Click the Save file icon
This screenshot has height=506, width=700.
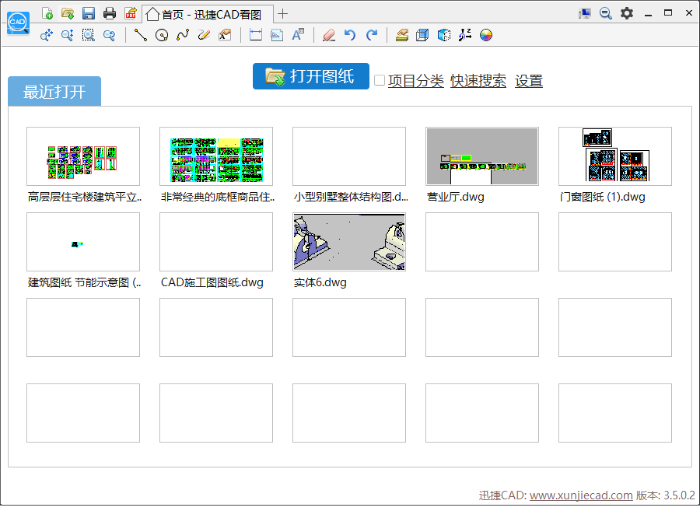click(88, 13)
